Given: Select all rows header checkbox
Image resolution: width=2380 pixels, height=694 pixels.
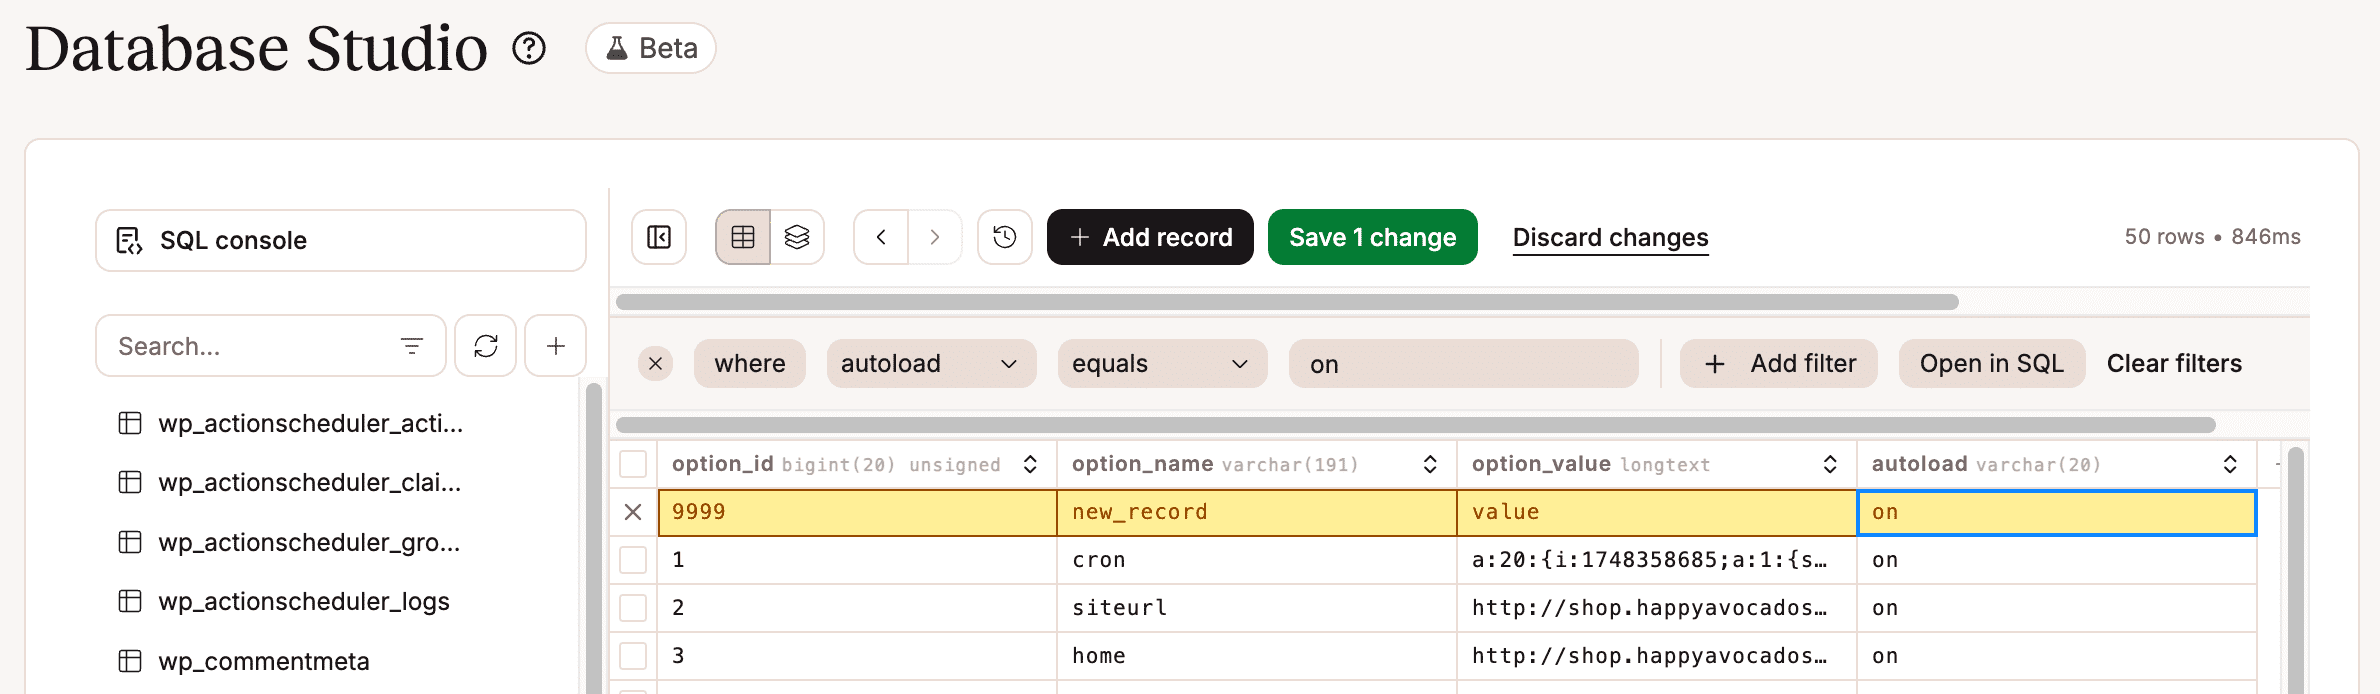Looking at the screenshot, I should tap(633, 464).
